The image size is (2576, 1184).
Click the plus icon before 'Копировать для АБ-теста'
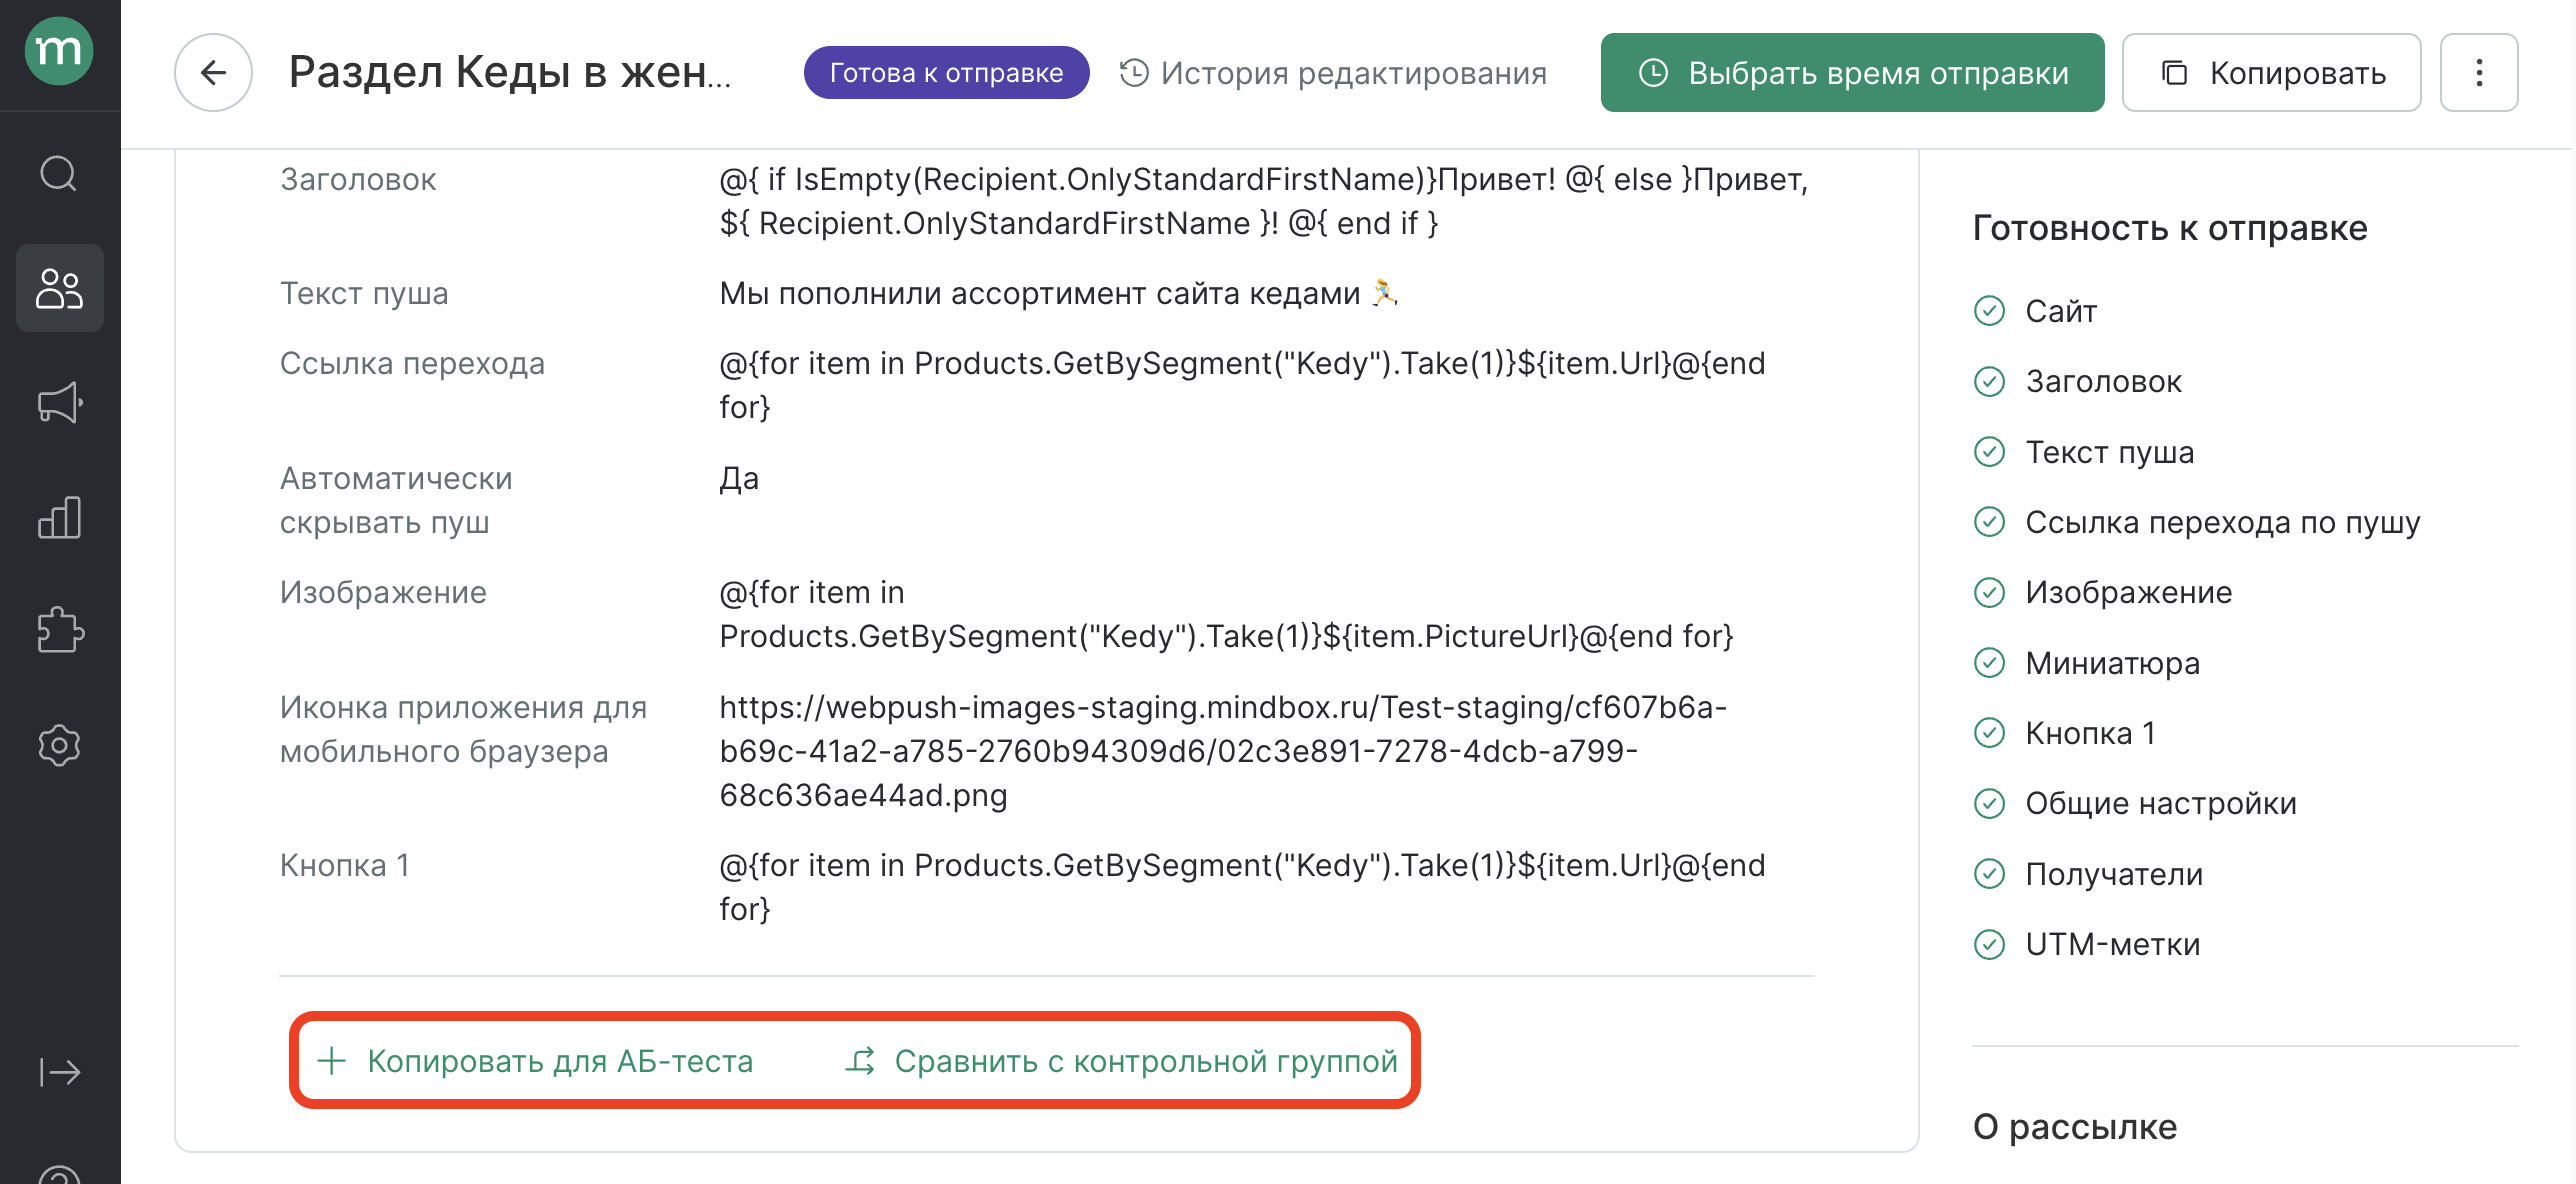(331, 1060)
